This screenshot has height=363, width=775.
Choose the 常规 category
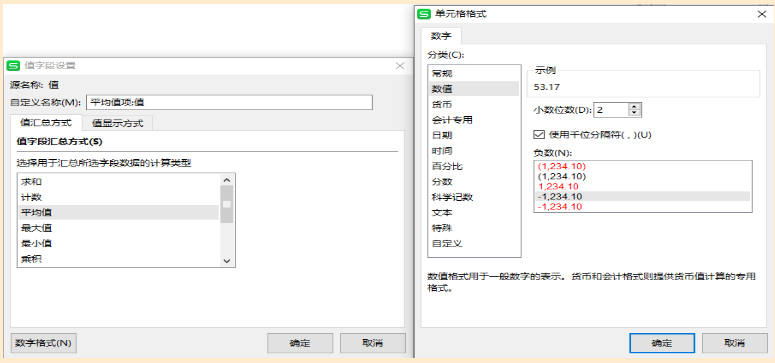(x=474, y=73)
